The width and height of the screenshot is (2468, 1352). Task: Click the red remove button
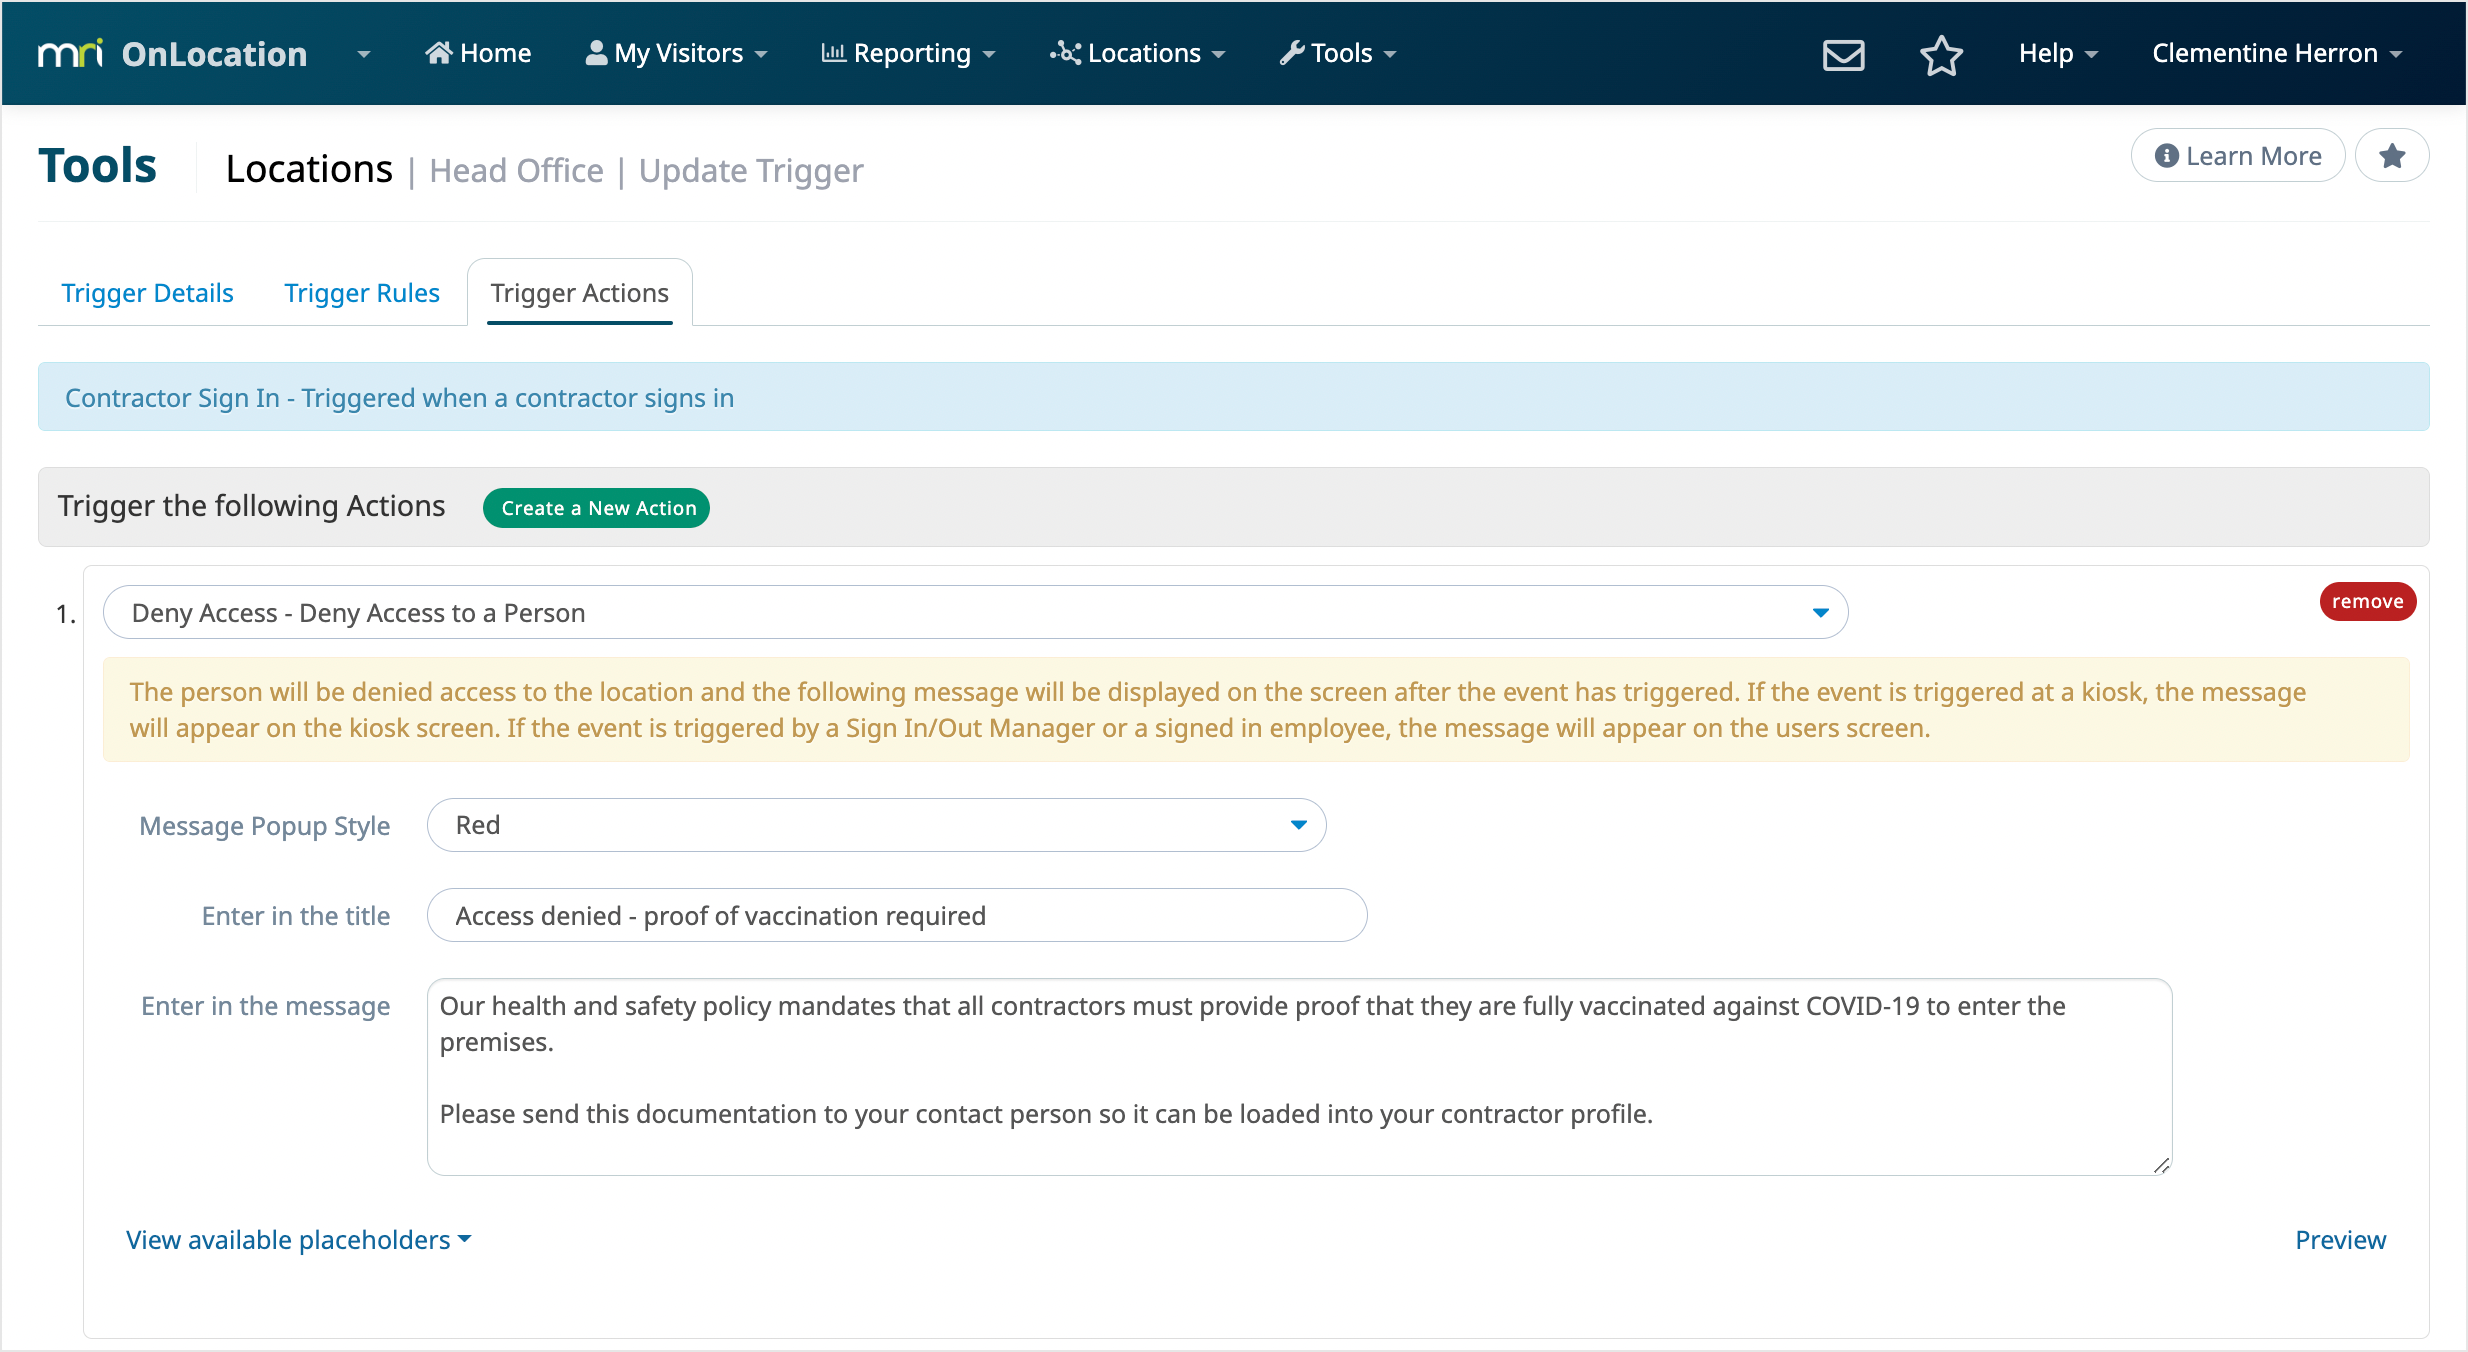point(2367,601)
